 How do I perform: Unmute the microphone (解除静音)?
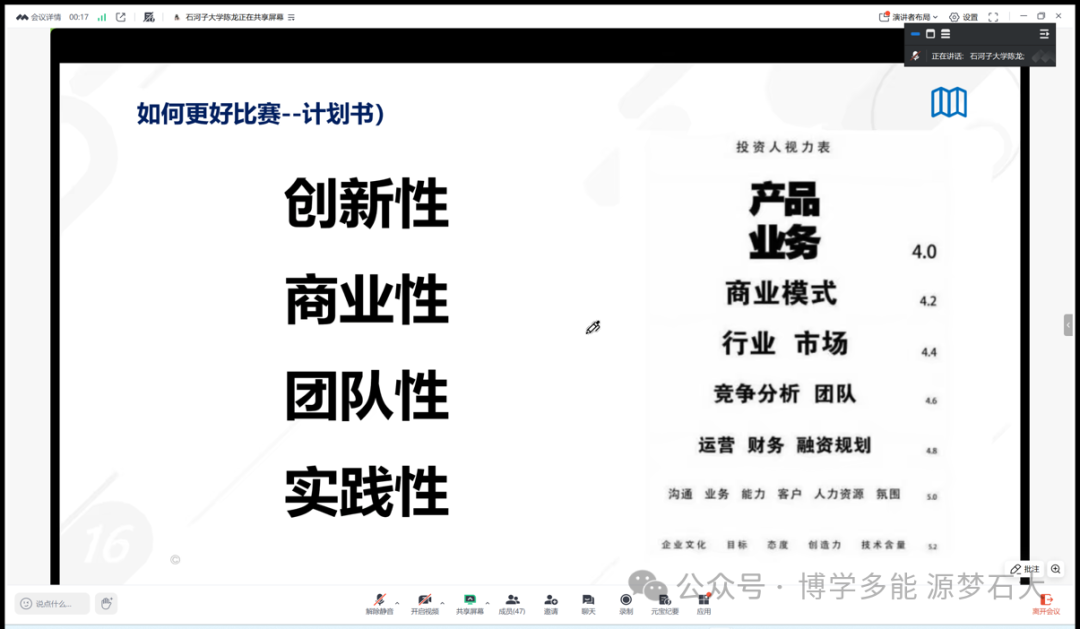point(379,603)
